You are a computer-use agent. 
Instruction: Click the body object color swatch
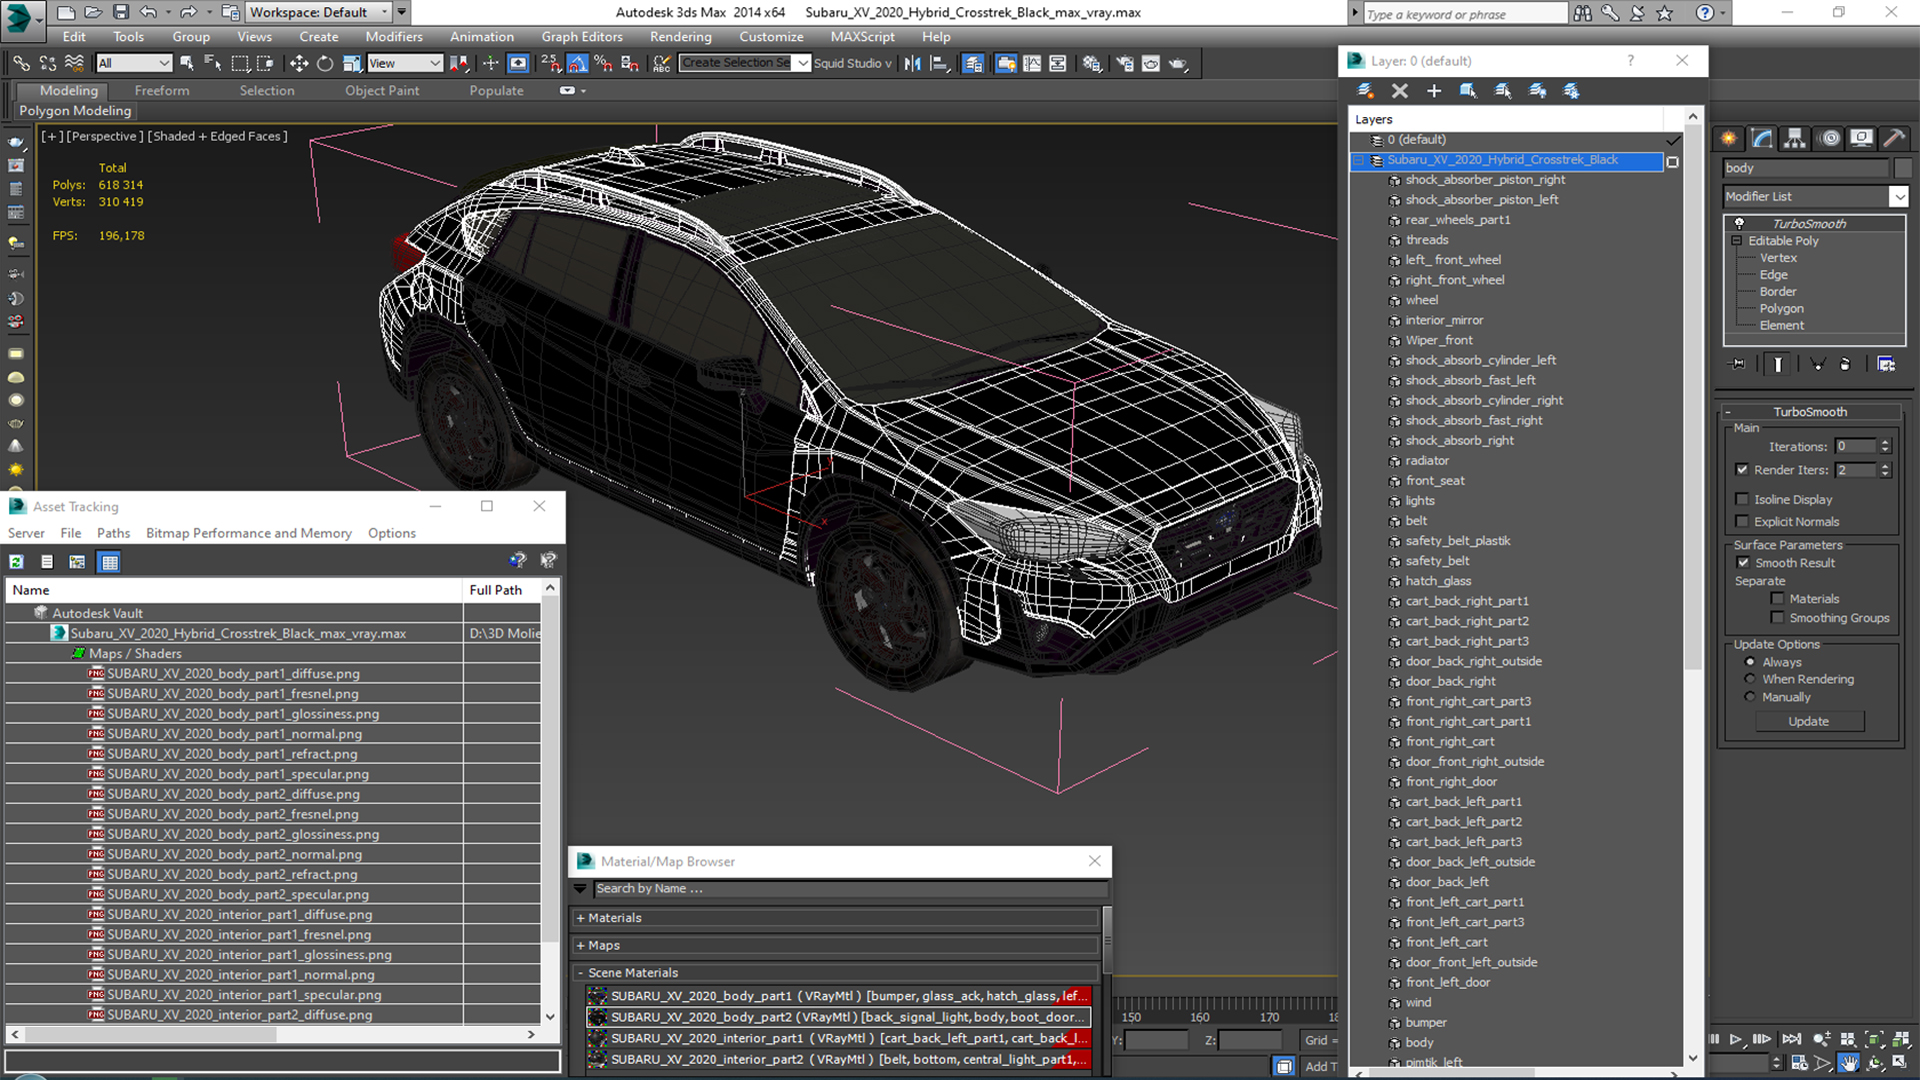[1903, 168]
